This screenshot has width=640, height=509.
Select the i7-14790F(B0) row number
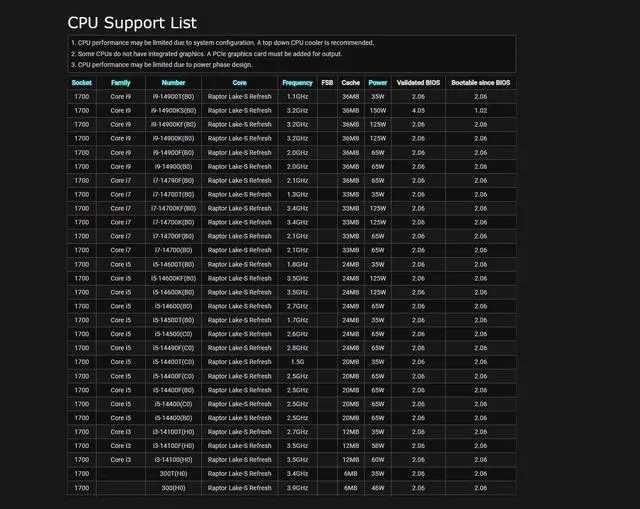173,180
